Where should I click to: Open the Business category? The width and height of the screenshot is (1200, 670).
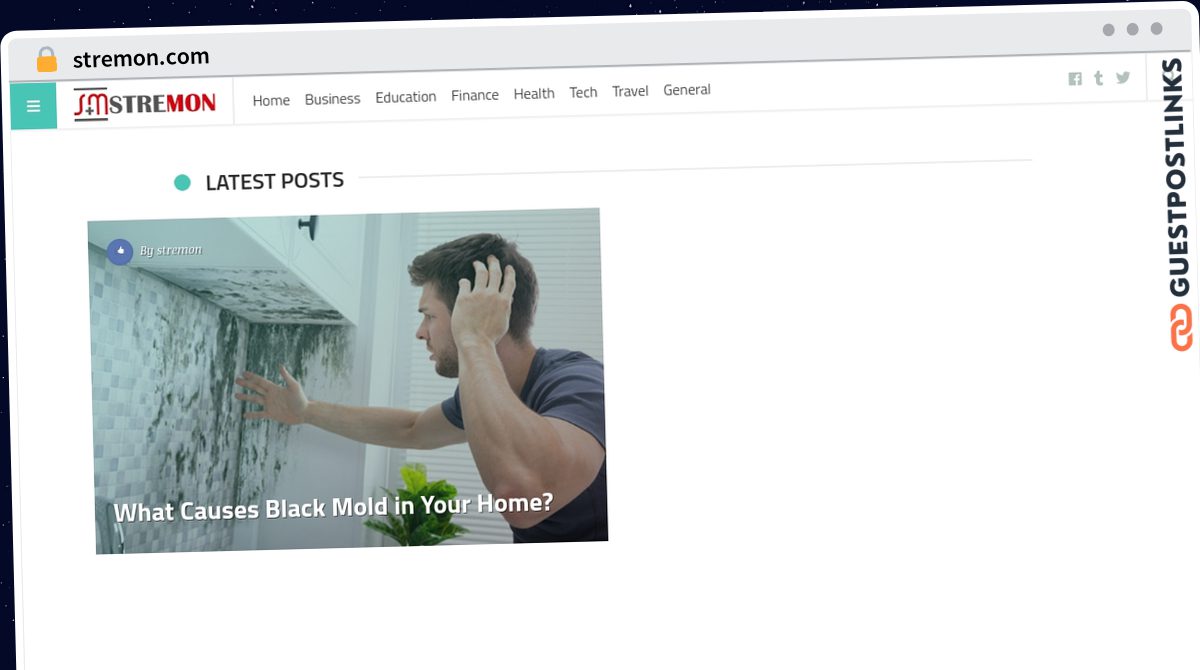(x=332, y=98)
